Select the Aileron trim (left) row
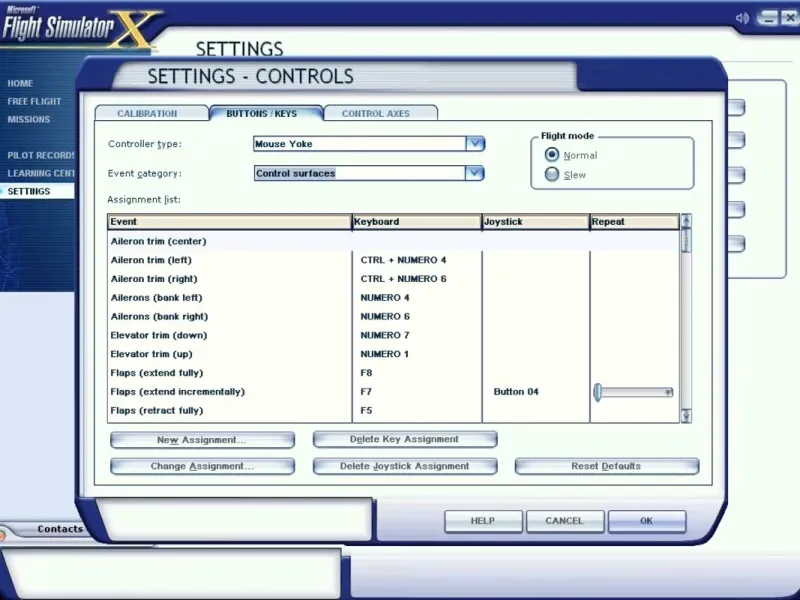800x600 pixels. [x=394, y=260]
